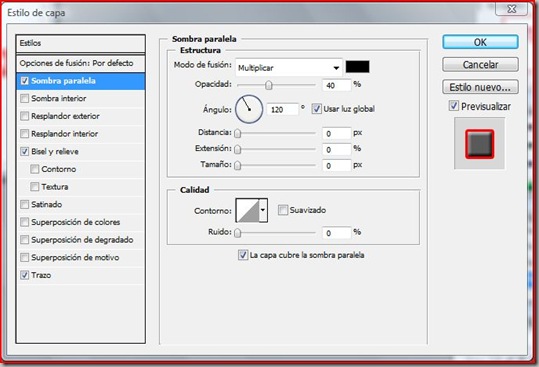Click the Tamaño px value field
The image size is (539, 367).
pyautogui.click(x=337, y=166)
